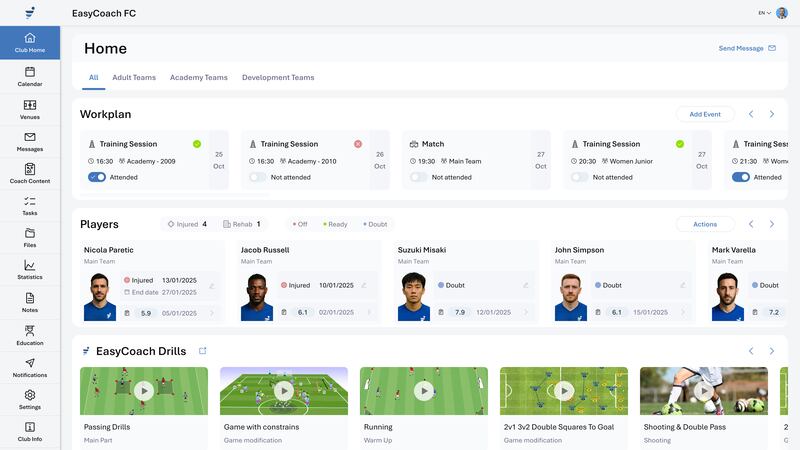Open 2v1 3v2 Double Squares To Goal thumbnail
Viewport: 800px width, 450px height.
(564, 391)
